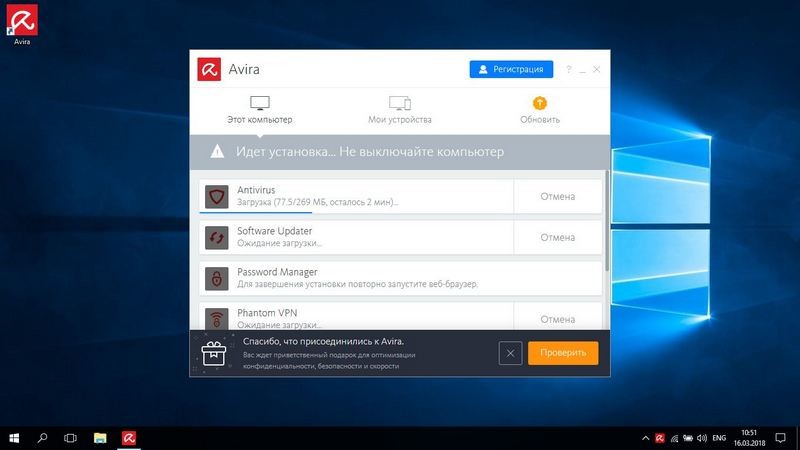Click the Идет установка status message
Screen dimensions: 800x450
pyautogui.click(x=370, y=152)
